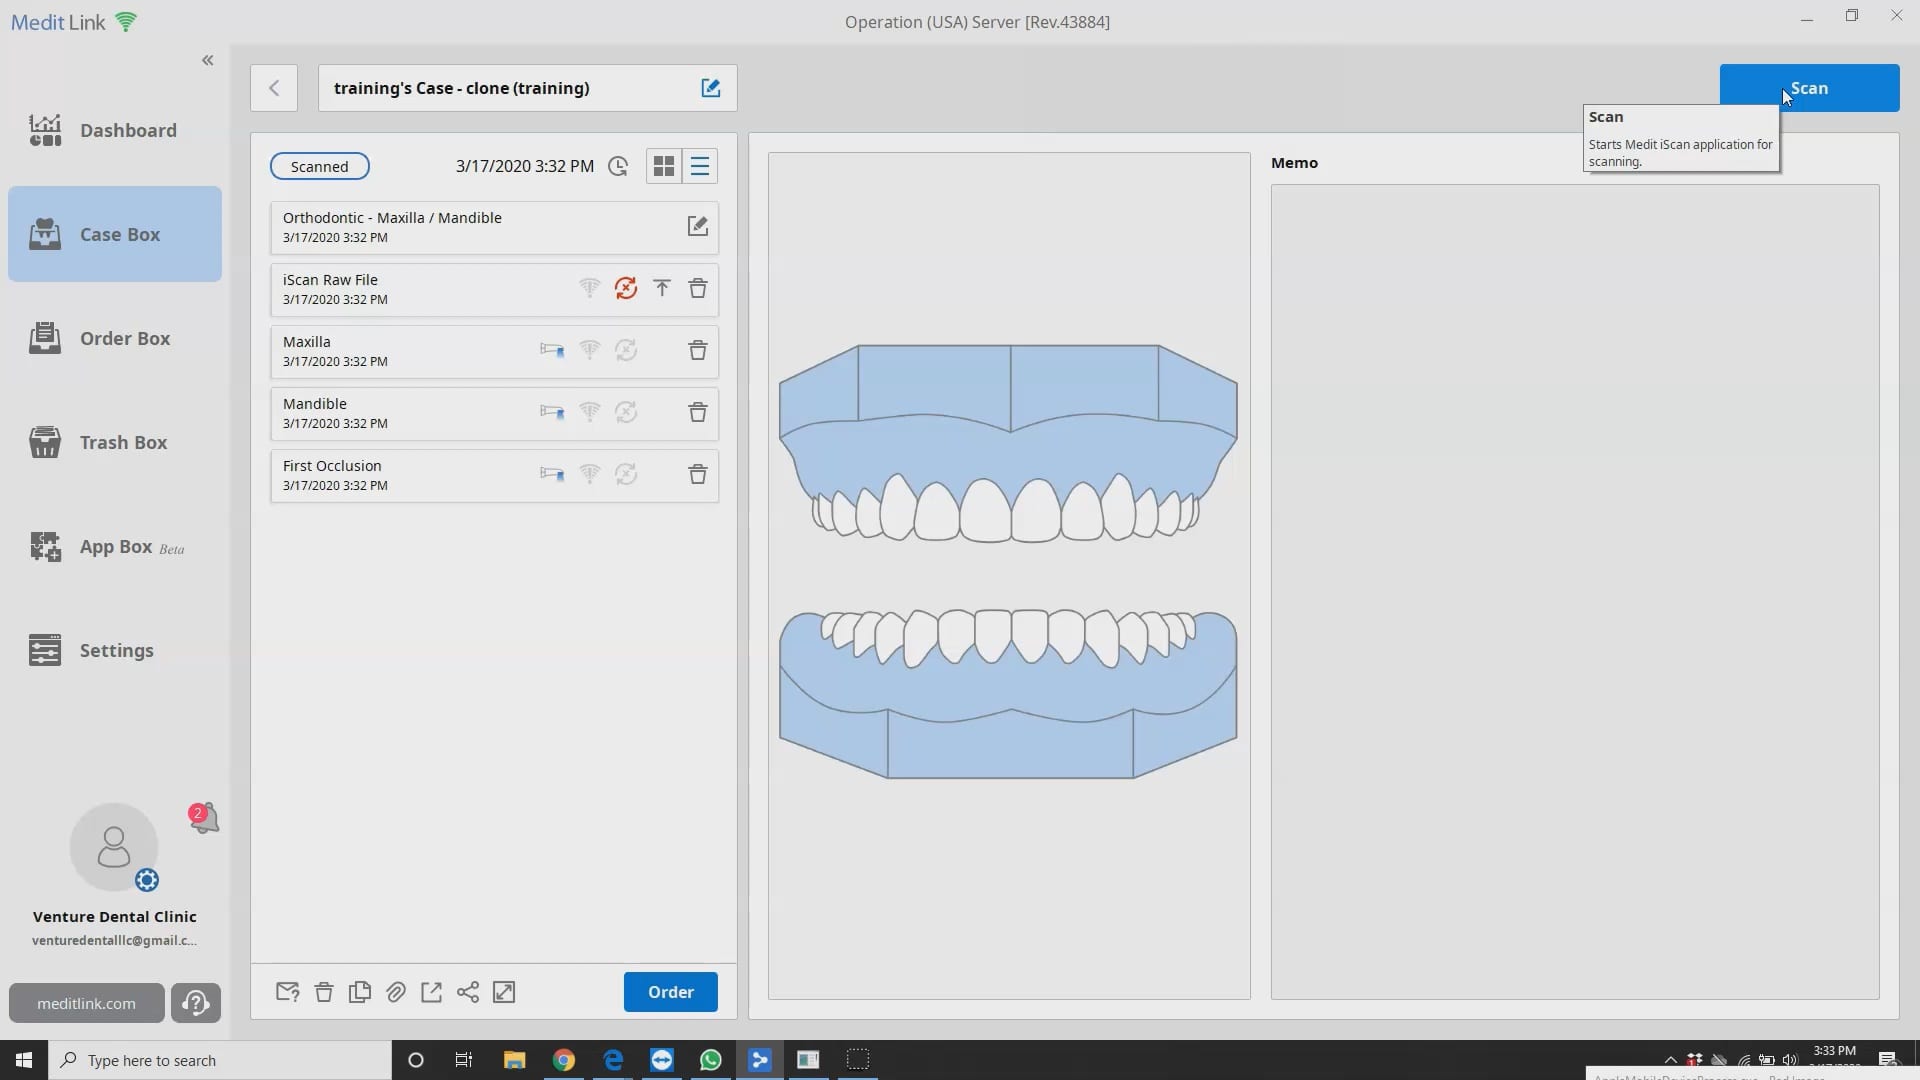Image resolution: width=1920 pixels, height=1080 pixels.
Task: Click the upload icon for iScan Raw File
Action: pos(661,287)
